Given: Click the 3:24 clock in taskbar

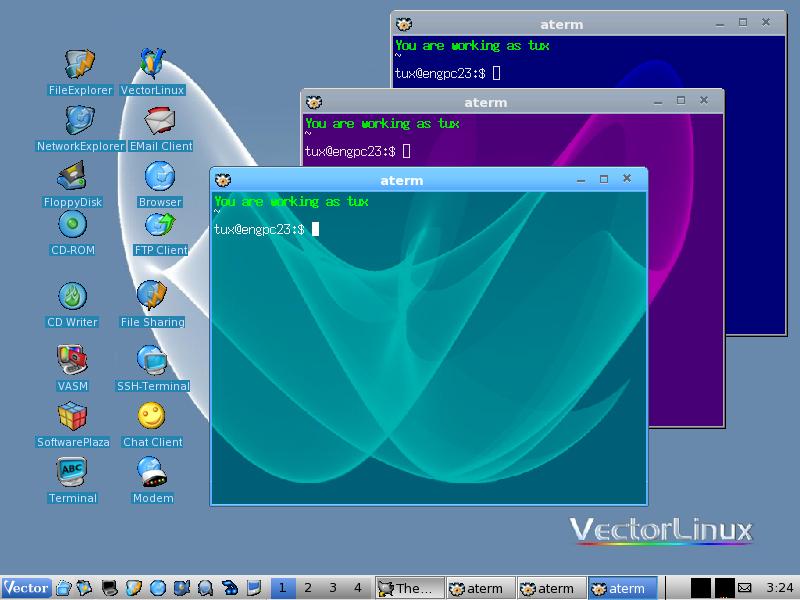Looking at the screenshot, I should (x=779, y=588).
